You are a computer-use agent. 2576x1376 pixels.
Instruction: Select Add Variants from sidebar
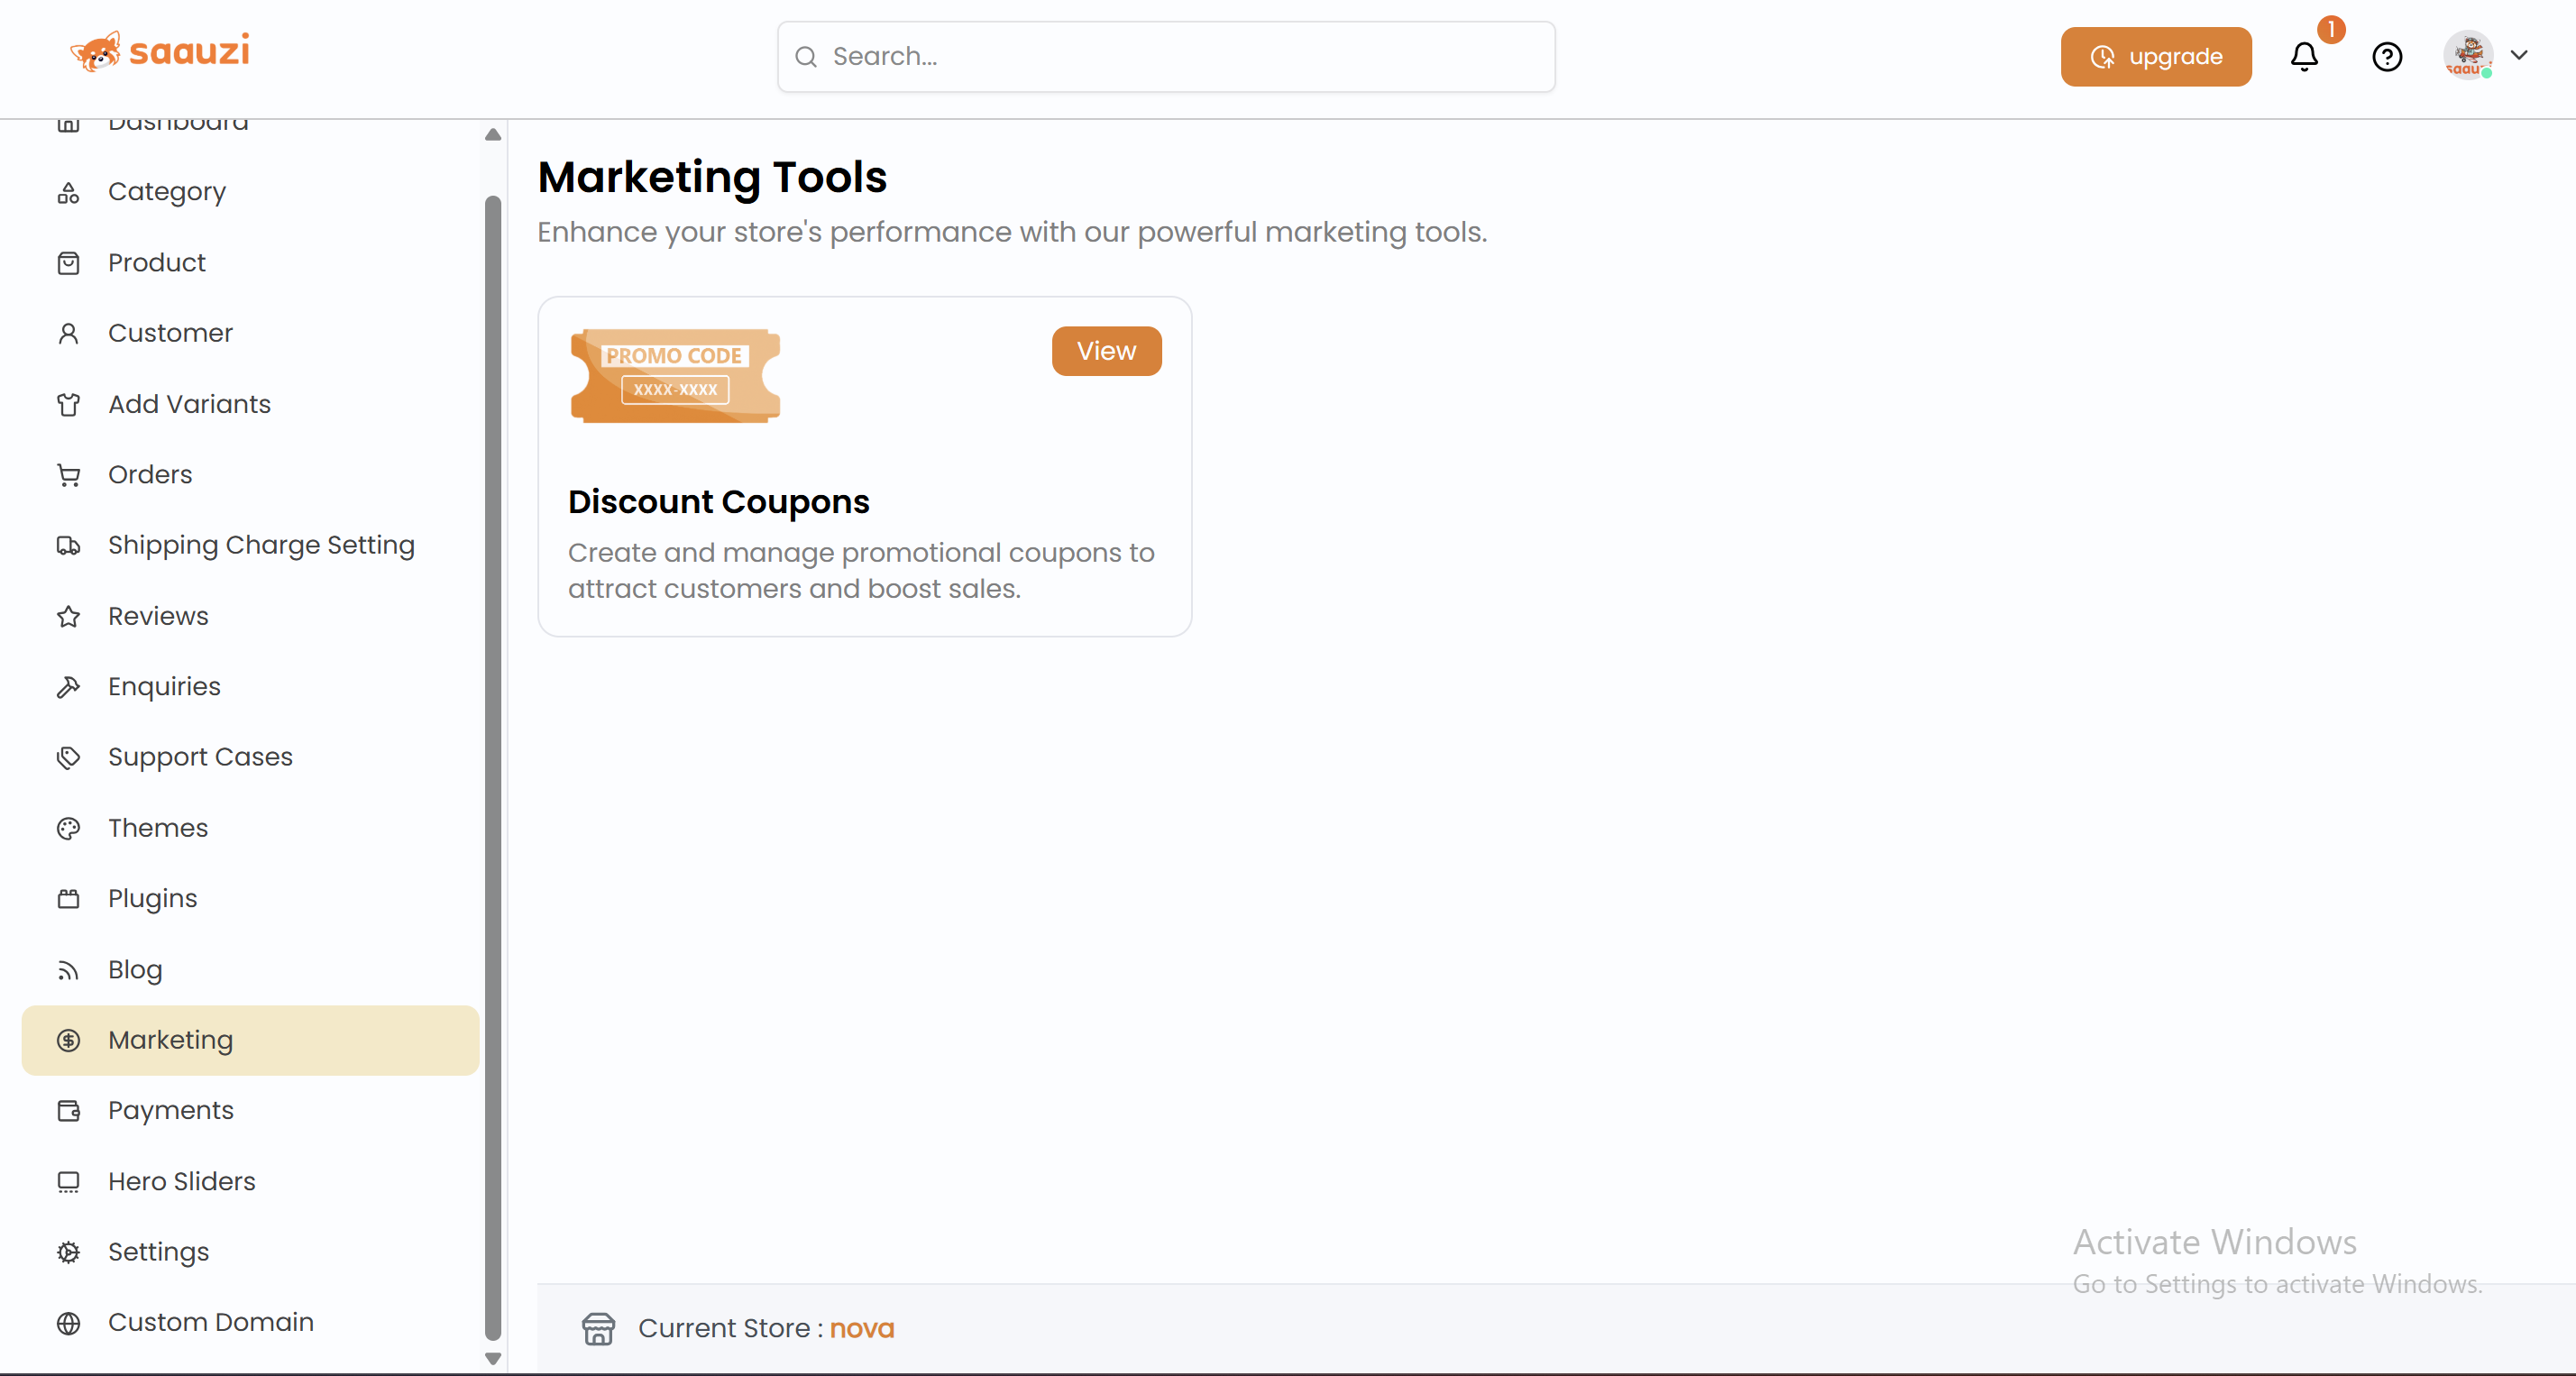coord(189,404)
